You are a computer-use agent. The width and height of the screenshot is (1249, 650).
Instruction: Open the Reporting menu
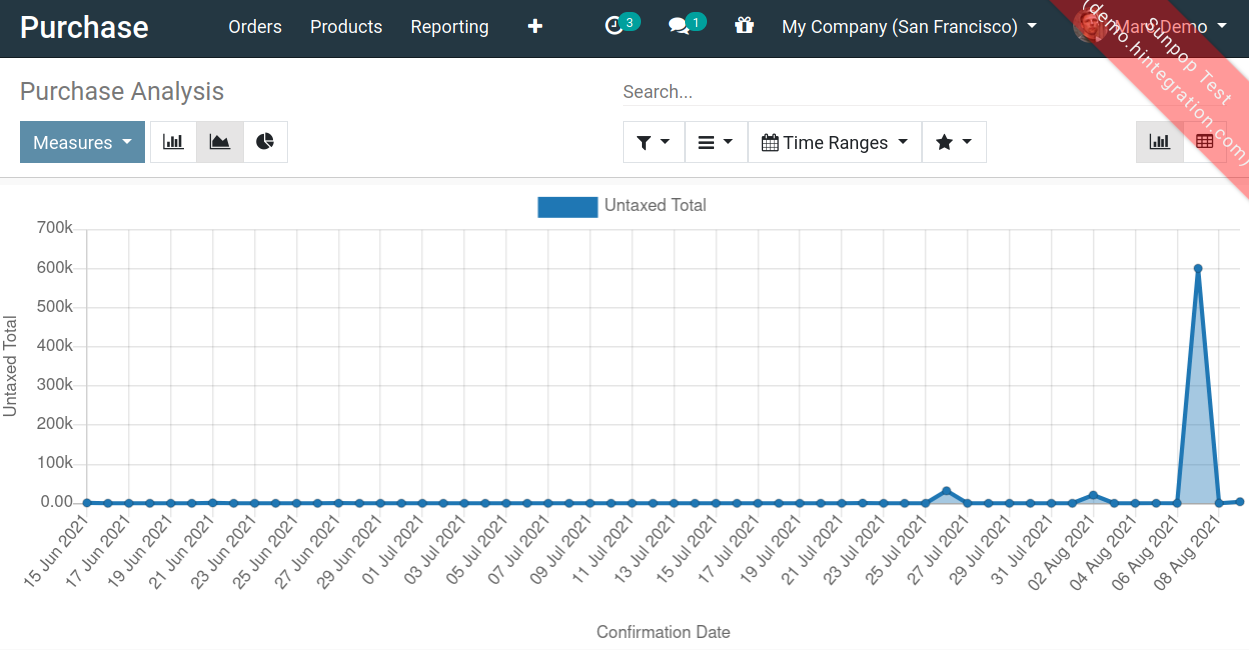tap(450, 27)
